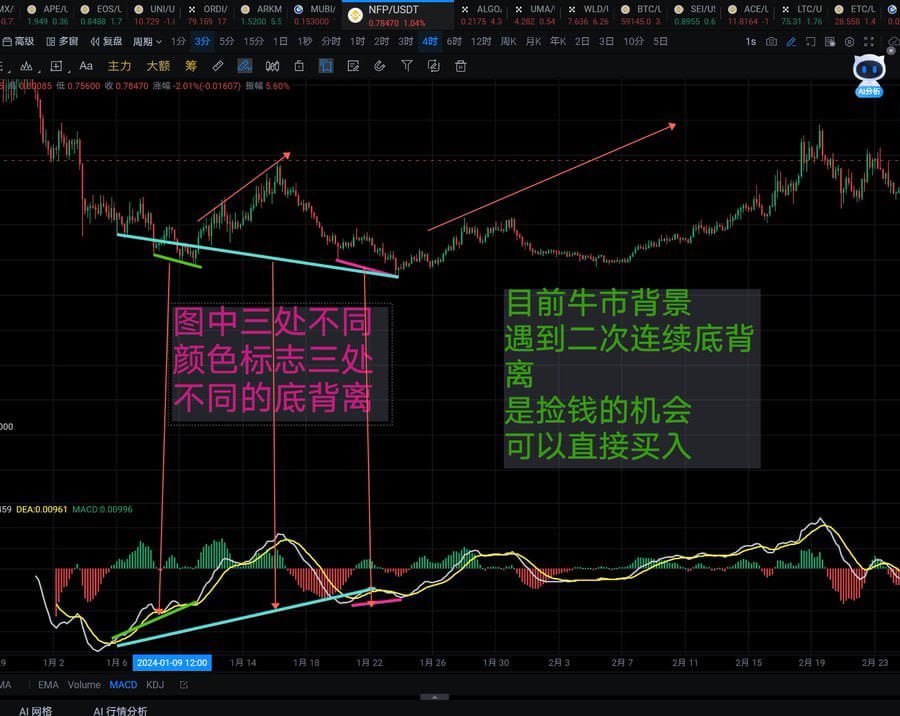The image size is (900, 716).
Task: Start replay mode with the 复盘 button
Action: 107,42
